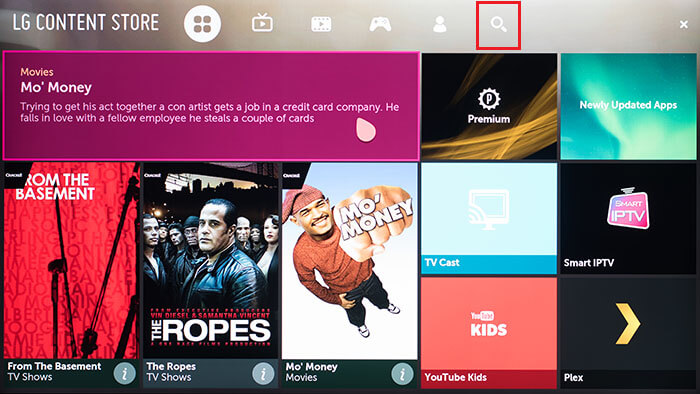Image resolution: width=700 pixels, height=394 pixels.
Task: Click the banner description text
Action: pyautogui.click(x=209, y=112)
